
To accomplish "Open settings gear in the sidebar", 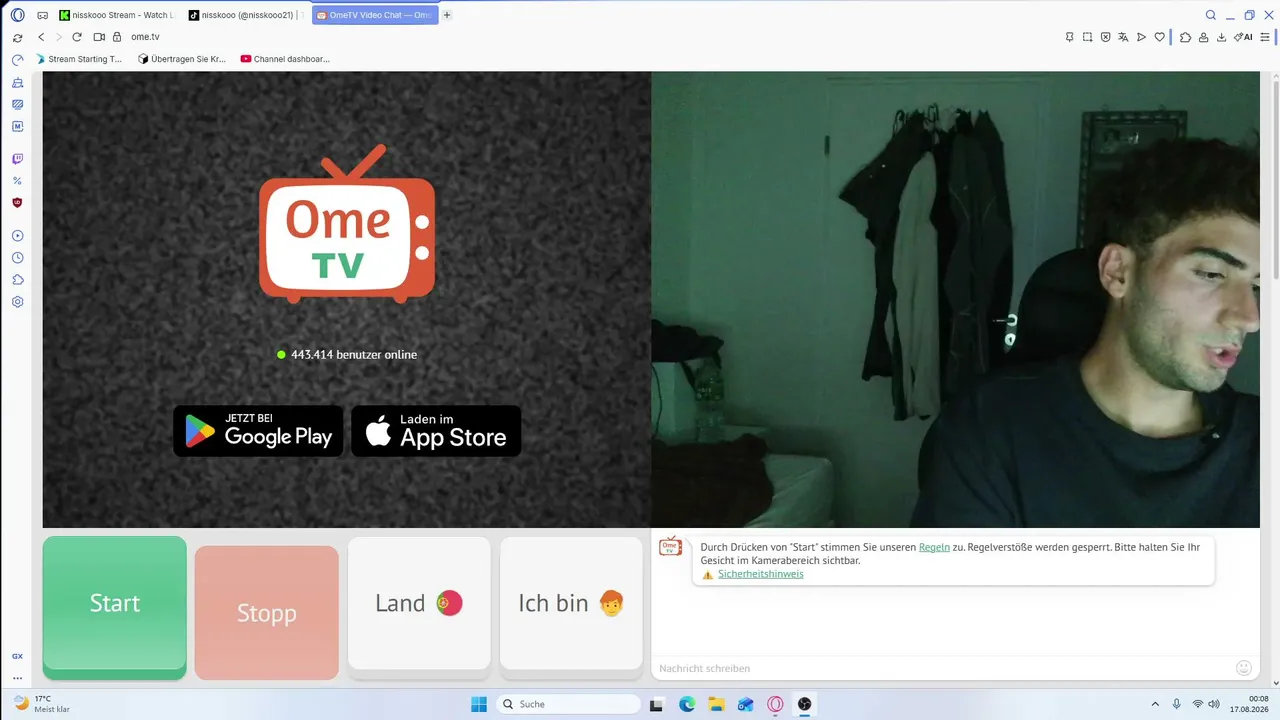I will (x=17, y=302).
